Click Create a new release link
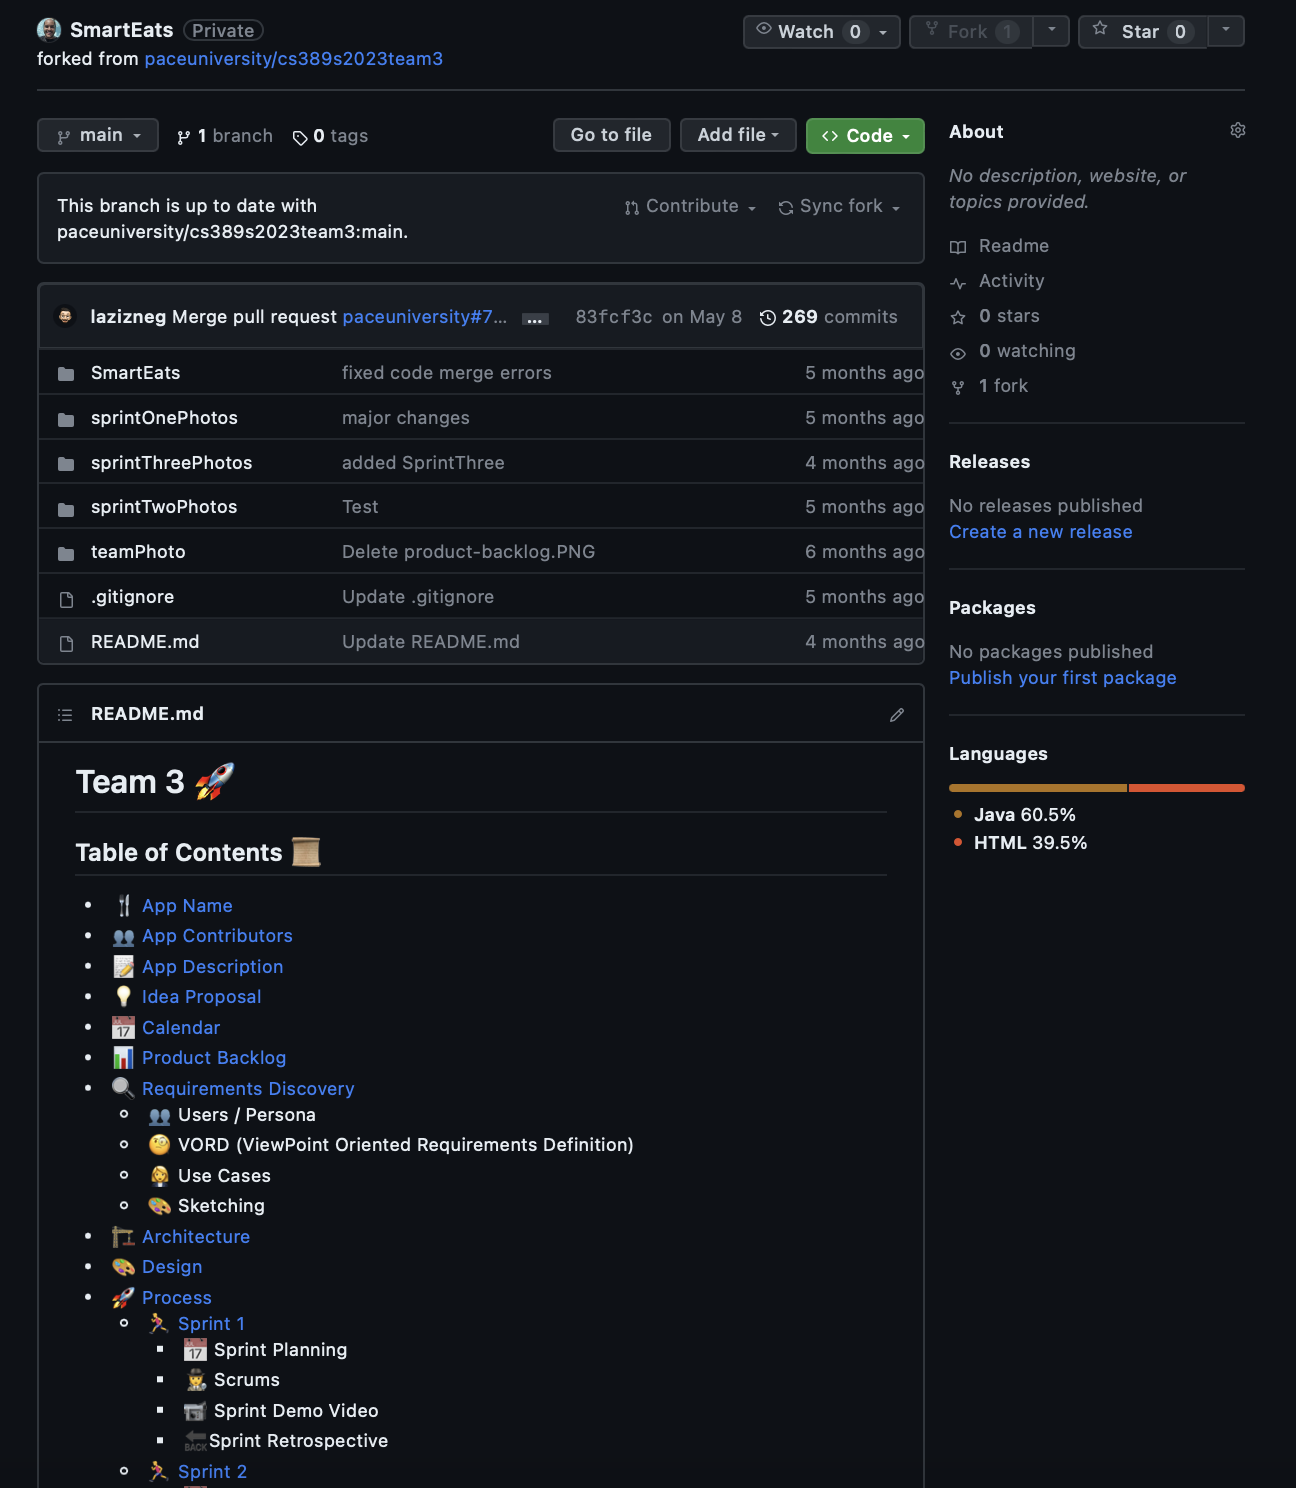Screen dimensions: 1296x1488 point(1040,532)
